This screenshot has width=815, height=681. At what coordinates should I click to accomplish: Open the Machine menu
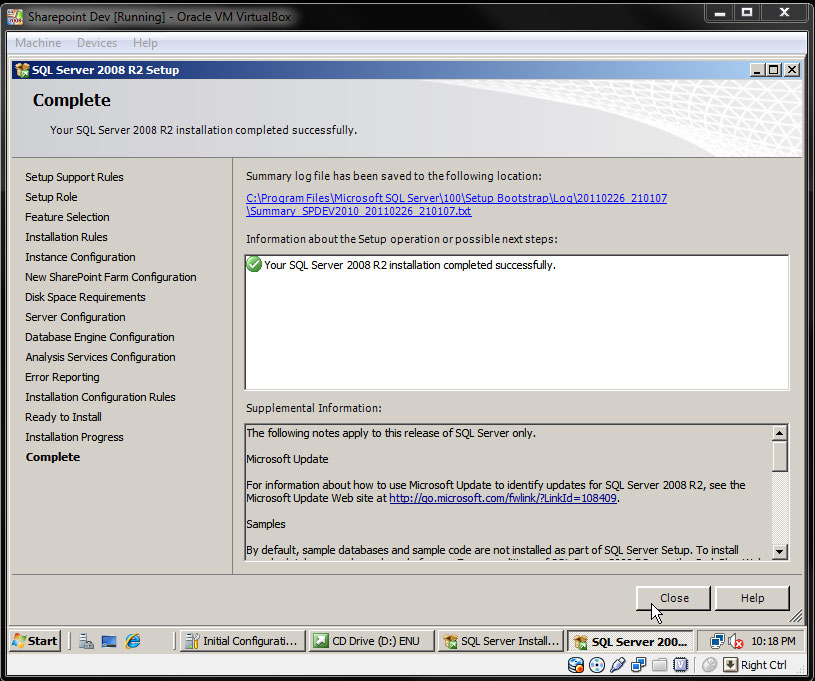pos(38,43)
